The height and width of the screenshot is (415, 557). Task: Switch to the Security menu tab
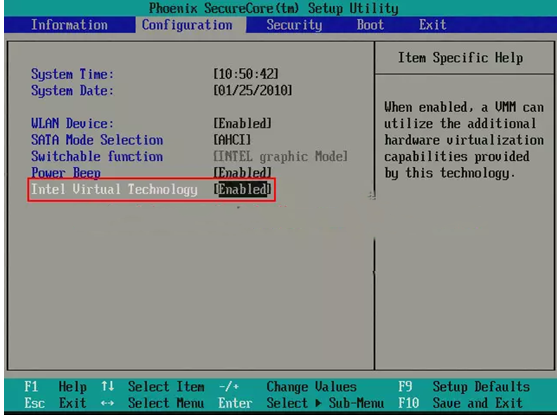coord(294,25)
